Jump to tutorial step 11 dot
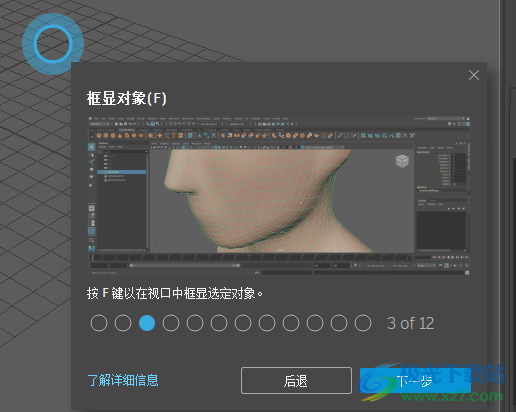 coord(339,323)
